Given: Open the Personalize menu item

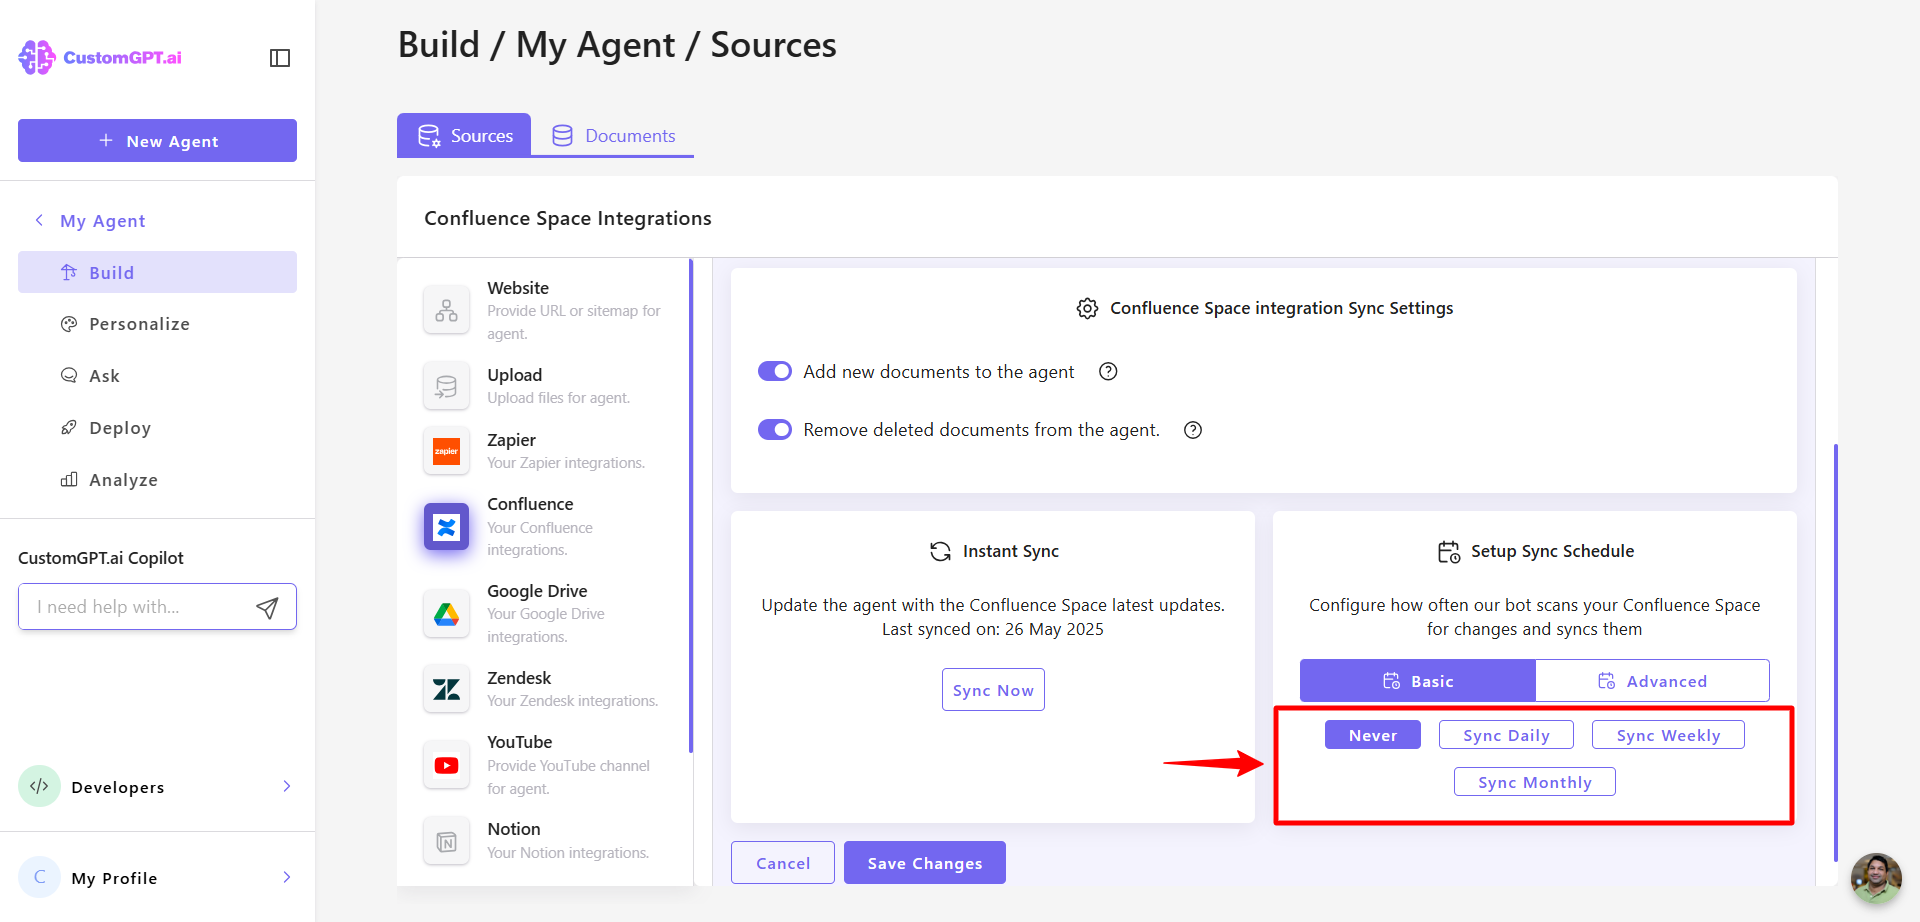Looking at the screenshot, I should pyautogui.click(x=157, y=324).
